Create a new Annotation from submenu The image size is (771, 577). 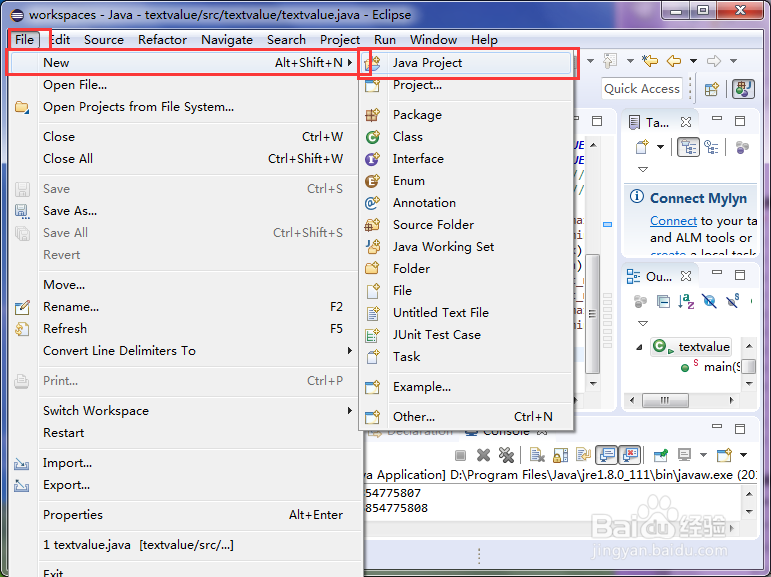click(x=466, y=203)
